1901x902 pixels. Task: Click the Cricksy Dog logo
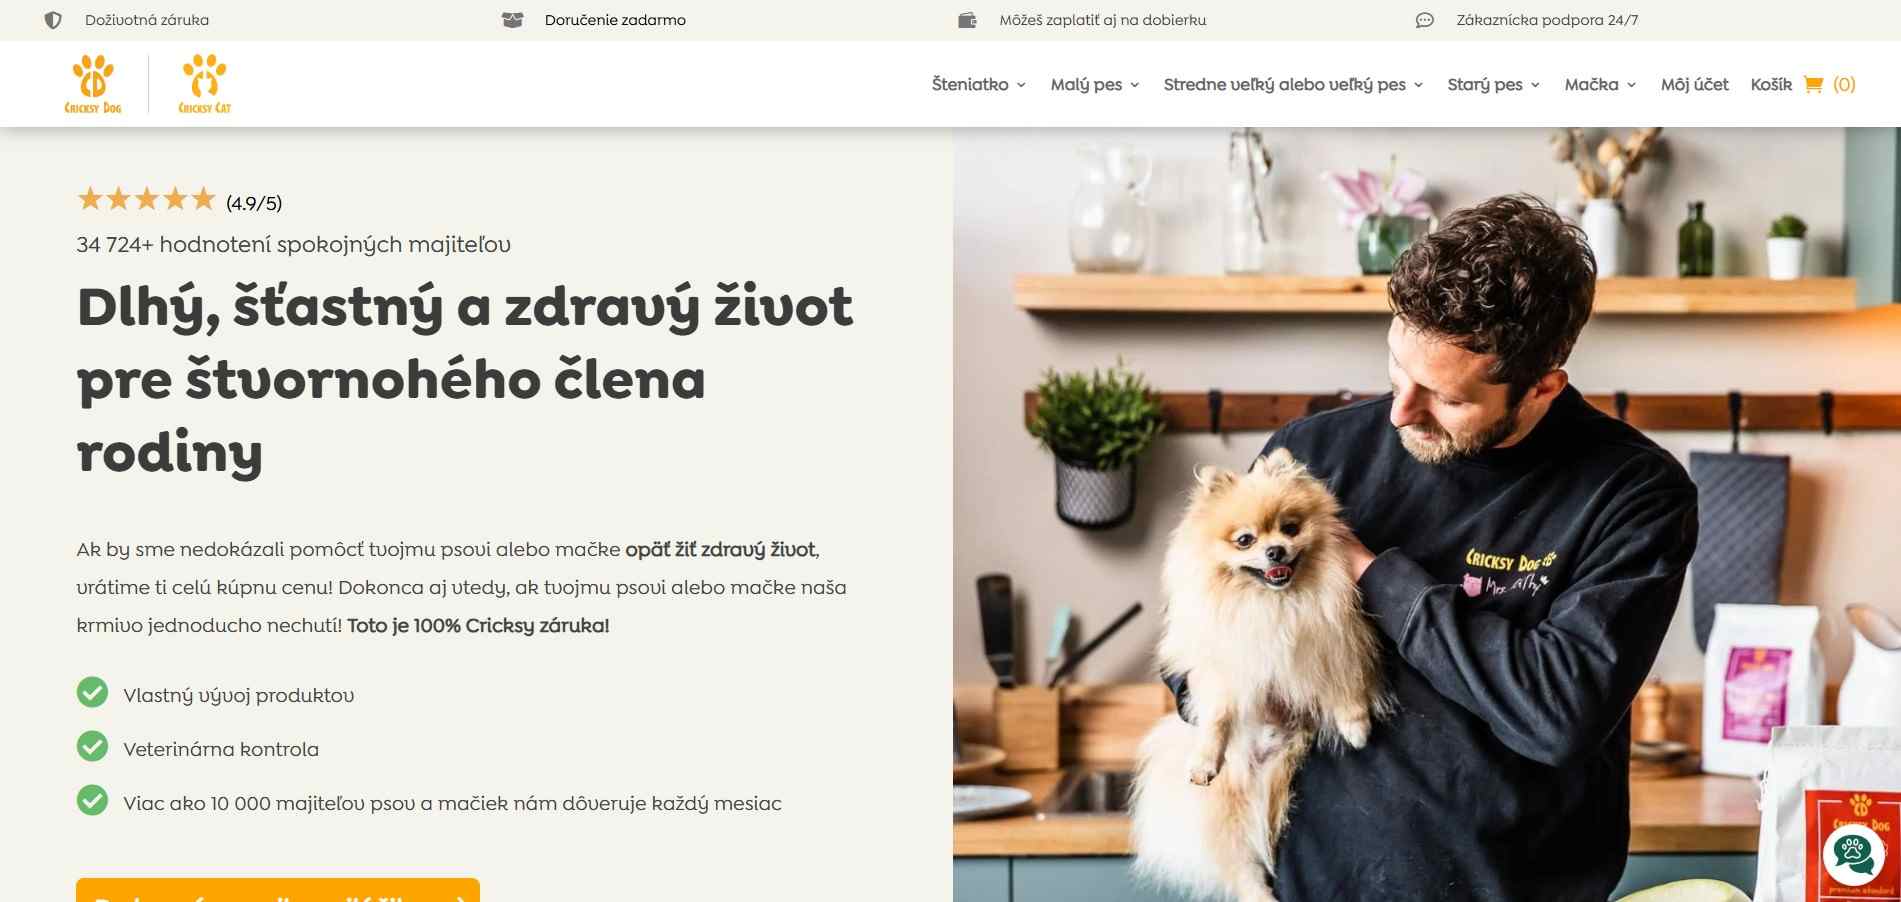click(93, 84)
